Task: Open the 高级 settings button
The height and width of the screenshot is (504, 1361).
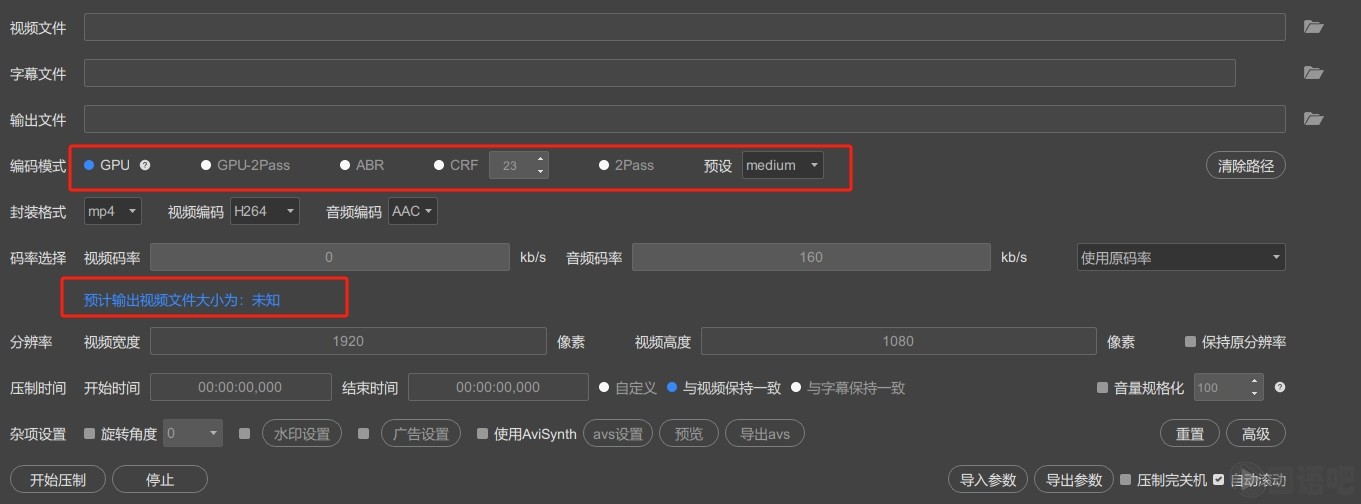Action: (1255, 434)
